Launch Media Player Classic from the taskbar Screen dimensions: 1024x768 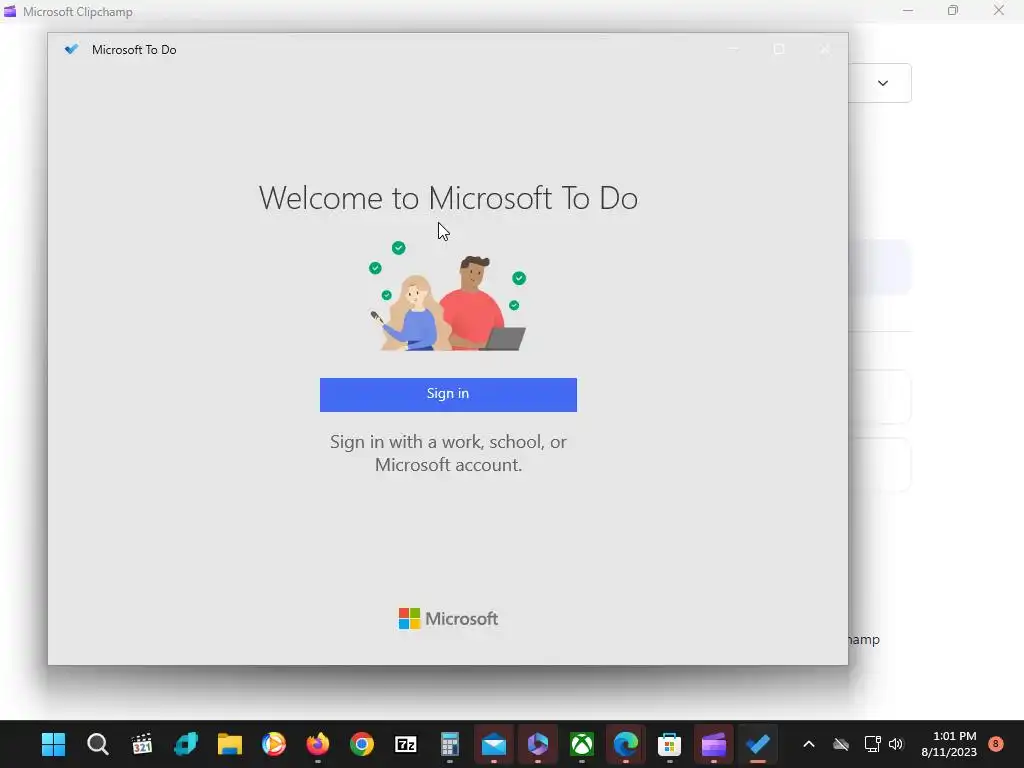[x=142, y=744]
